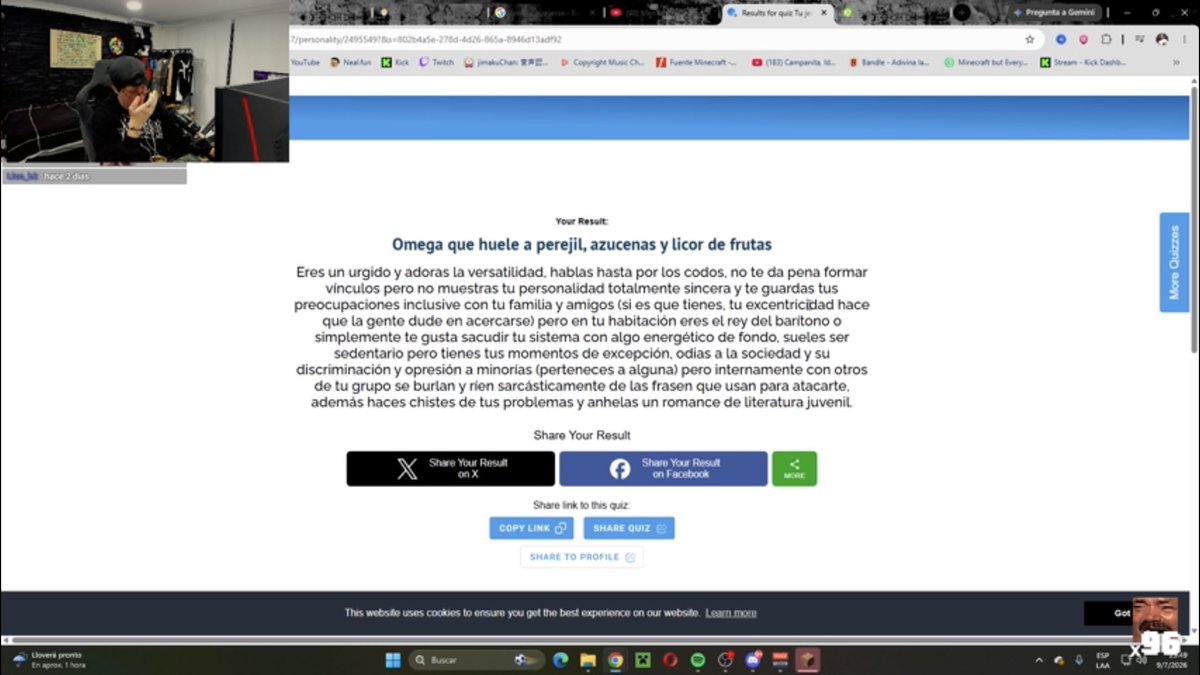Image resolution: width=1200 pixels, height=675 pixels.
Task: Open the Opera taskbar icon
Action: tap(670, 660)
